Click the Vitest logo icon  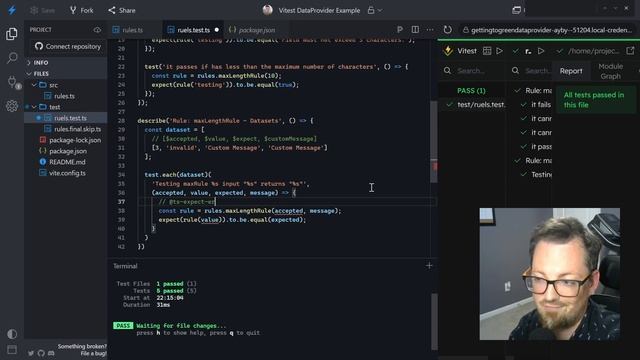point(448,51)
